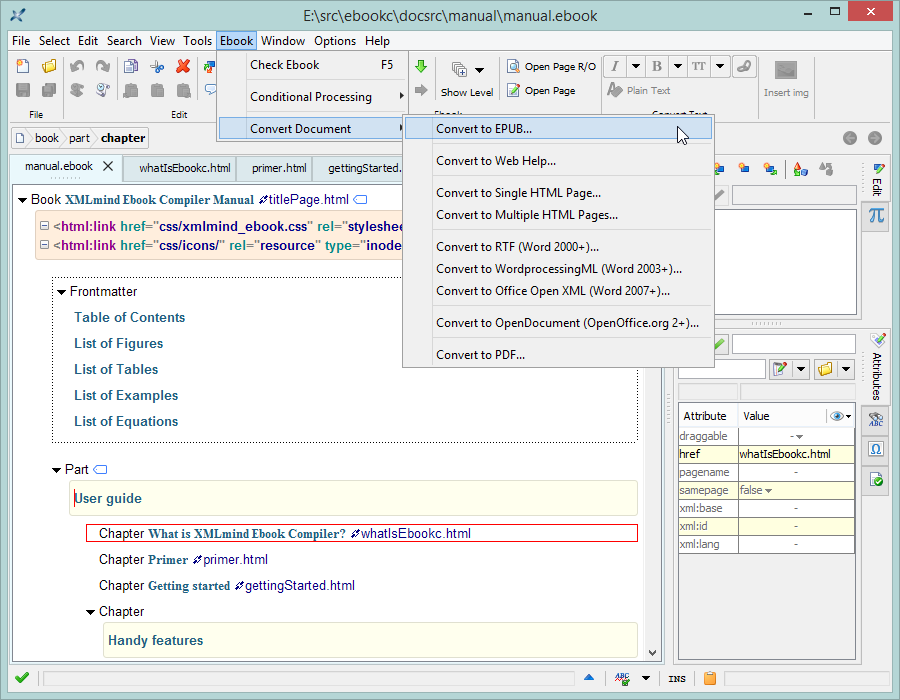Choose Convert to PDF menu item
900x700 pixels.
pyautogui.click(x=558, y=355)
